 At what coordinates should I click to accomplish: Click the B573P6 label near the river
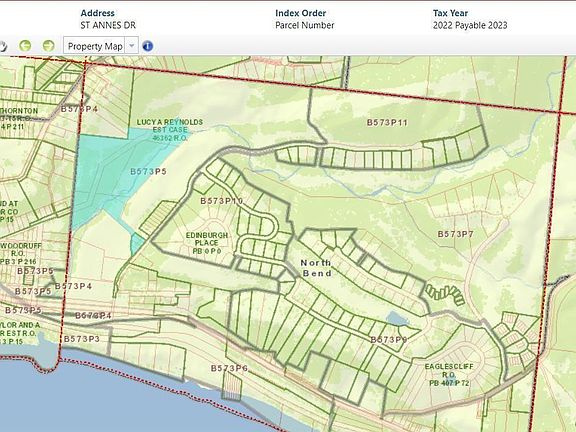pyautogui.click(x=229, y=368)
